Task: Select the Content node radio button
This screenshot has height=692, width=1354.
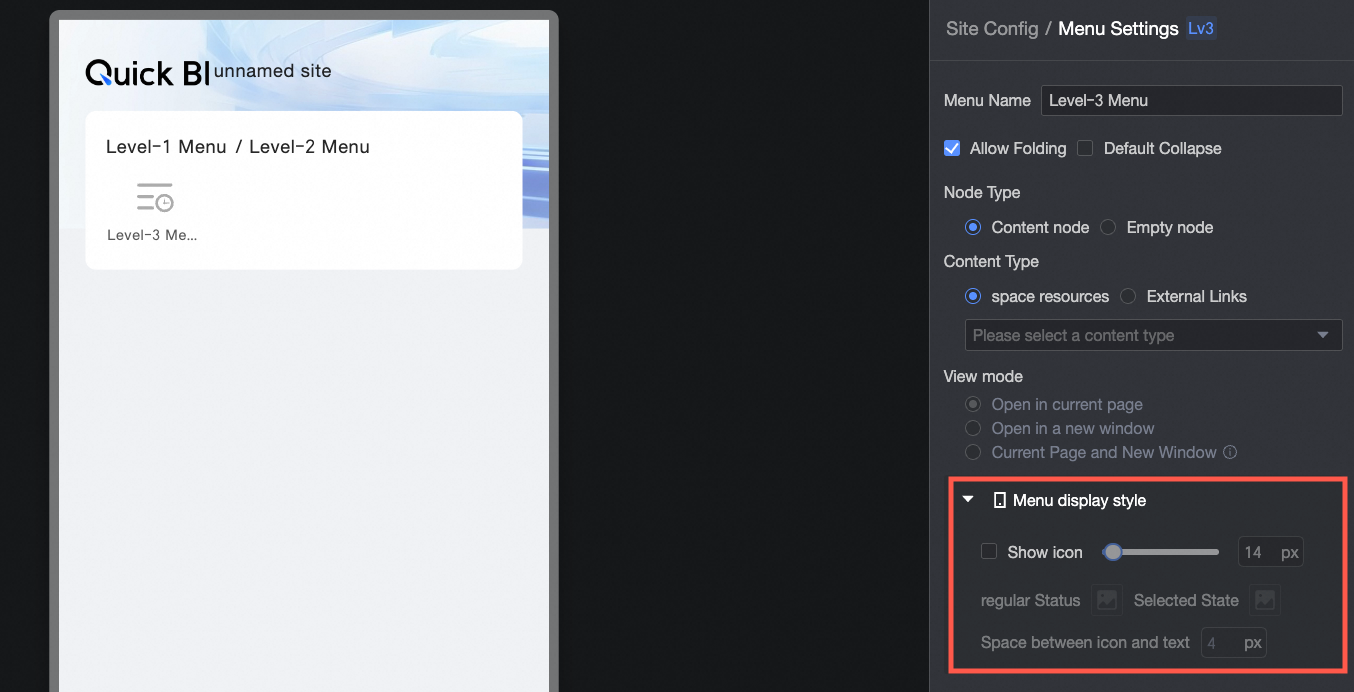Action: pos(973,227)
